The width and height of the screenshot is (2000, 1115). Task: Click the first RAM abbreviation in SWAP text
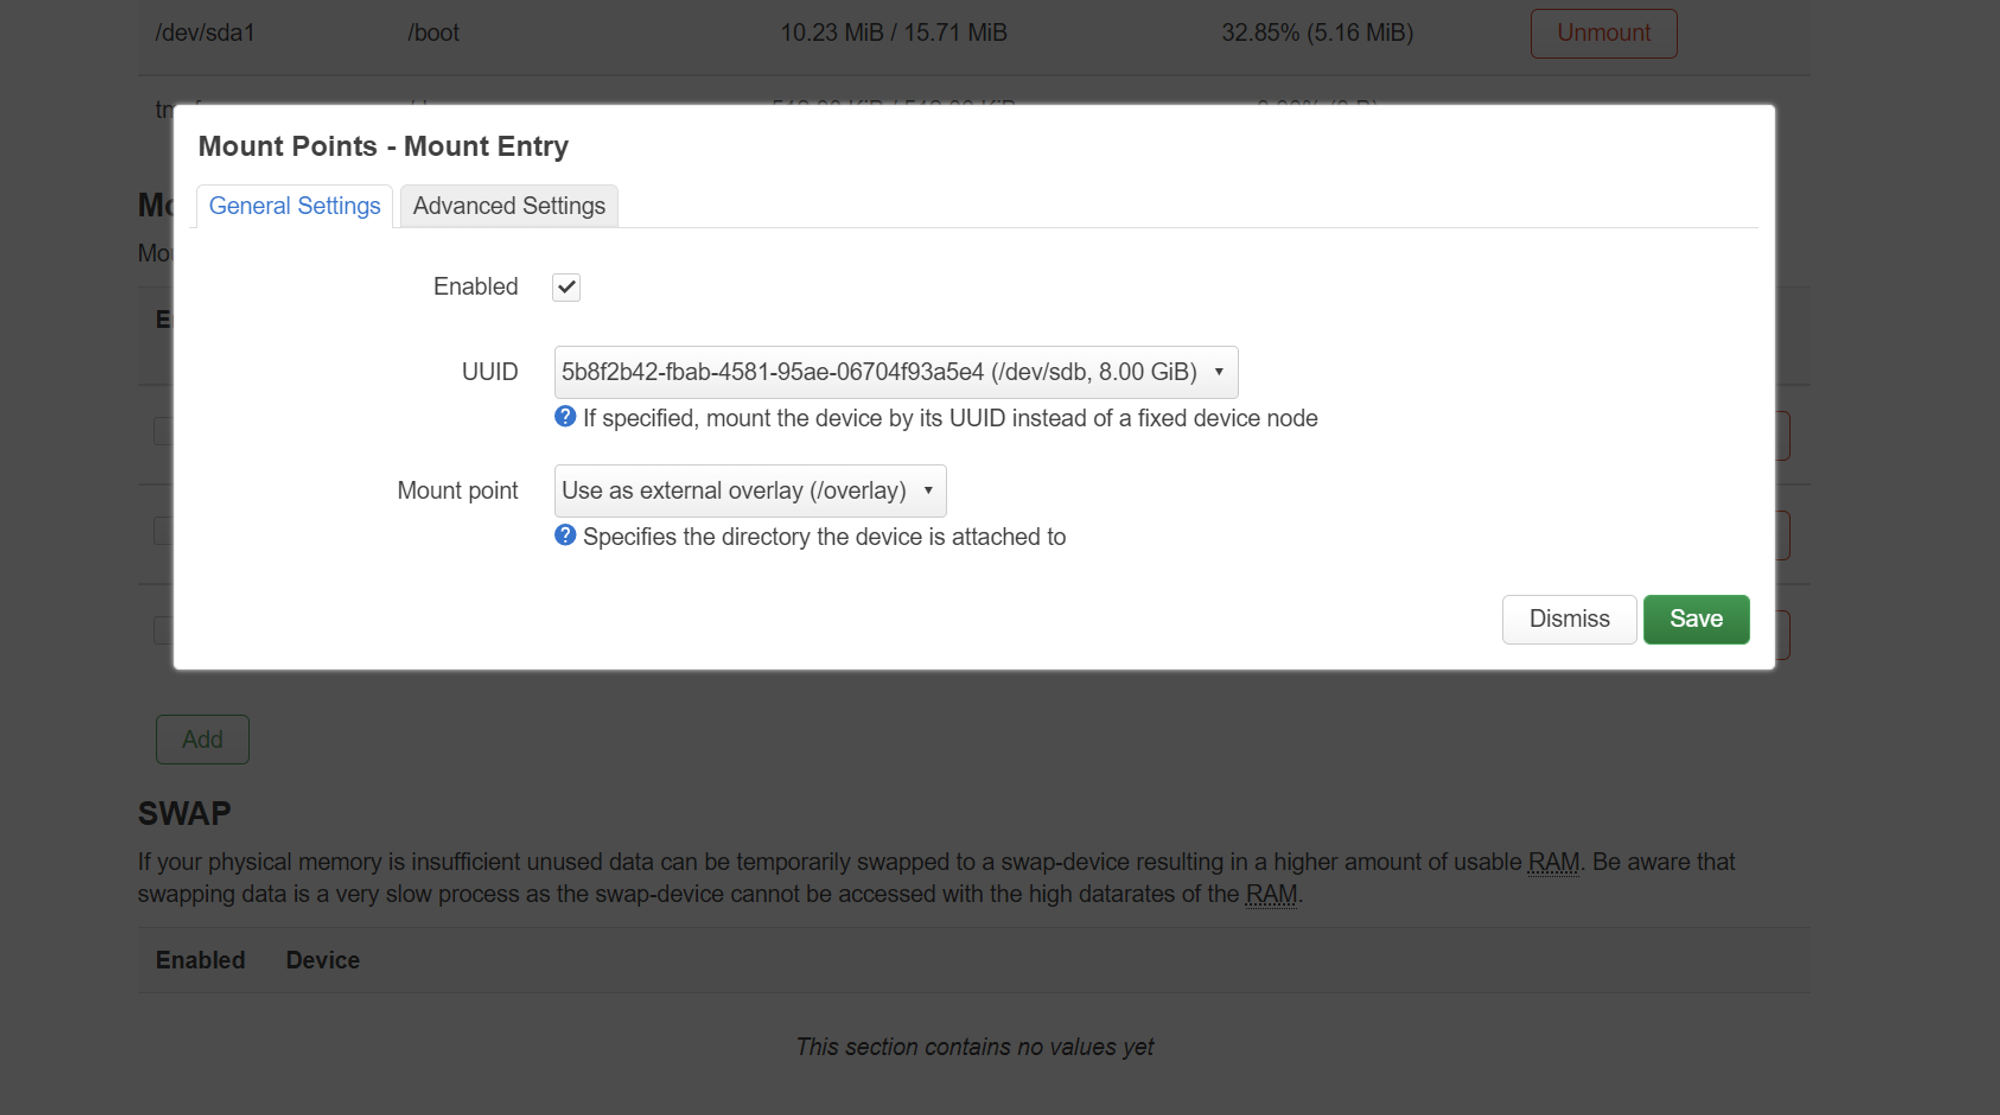[x=1553, y=862]
